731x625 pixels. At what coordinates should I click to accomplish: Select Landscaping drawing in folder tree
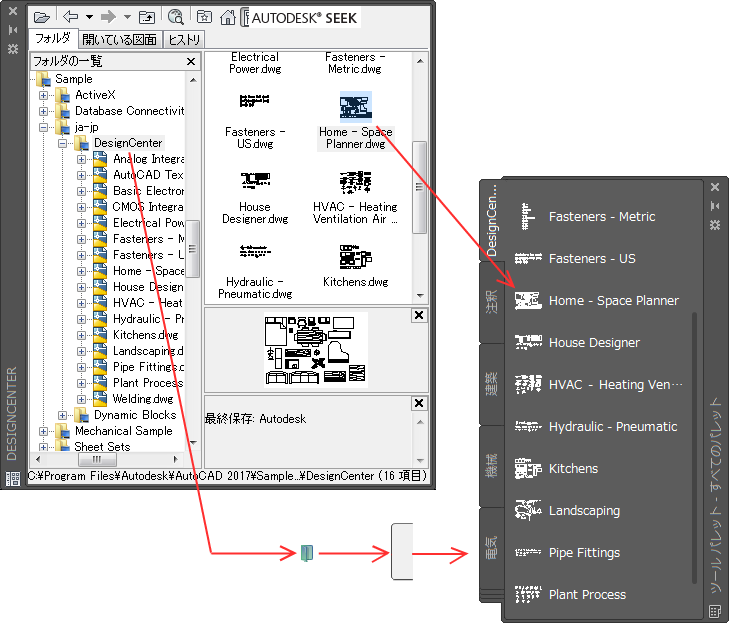[x=148, y=351]
